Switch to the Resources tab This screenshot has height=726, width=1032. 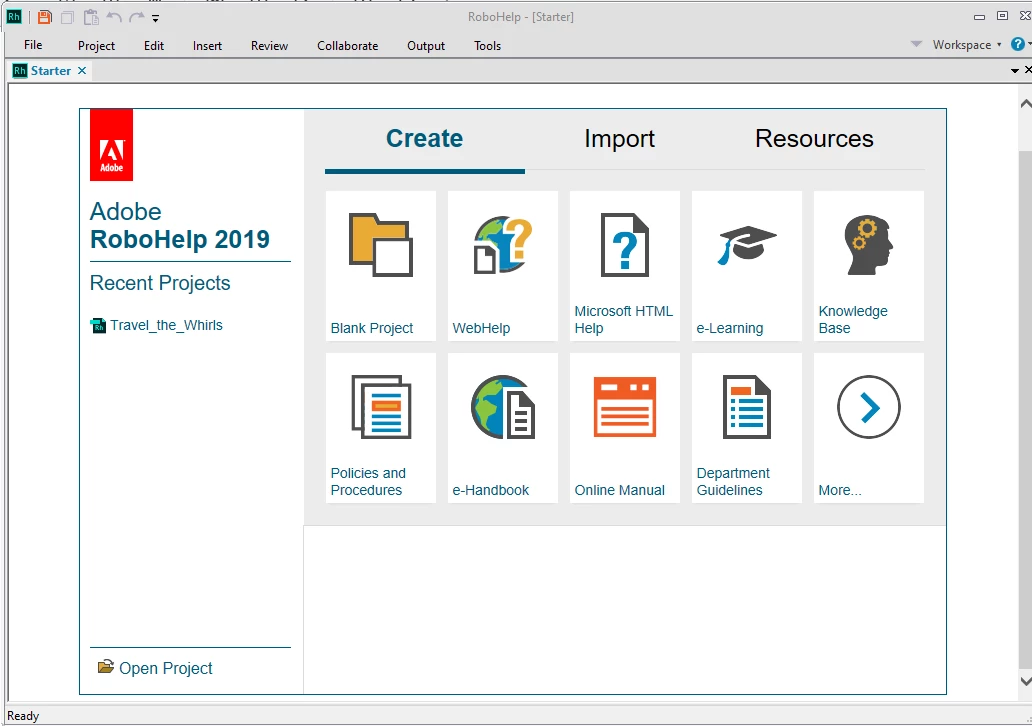(x=814, y=139)
